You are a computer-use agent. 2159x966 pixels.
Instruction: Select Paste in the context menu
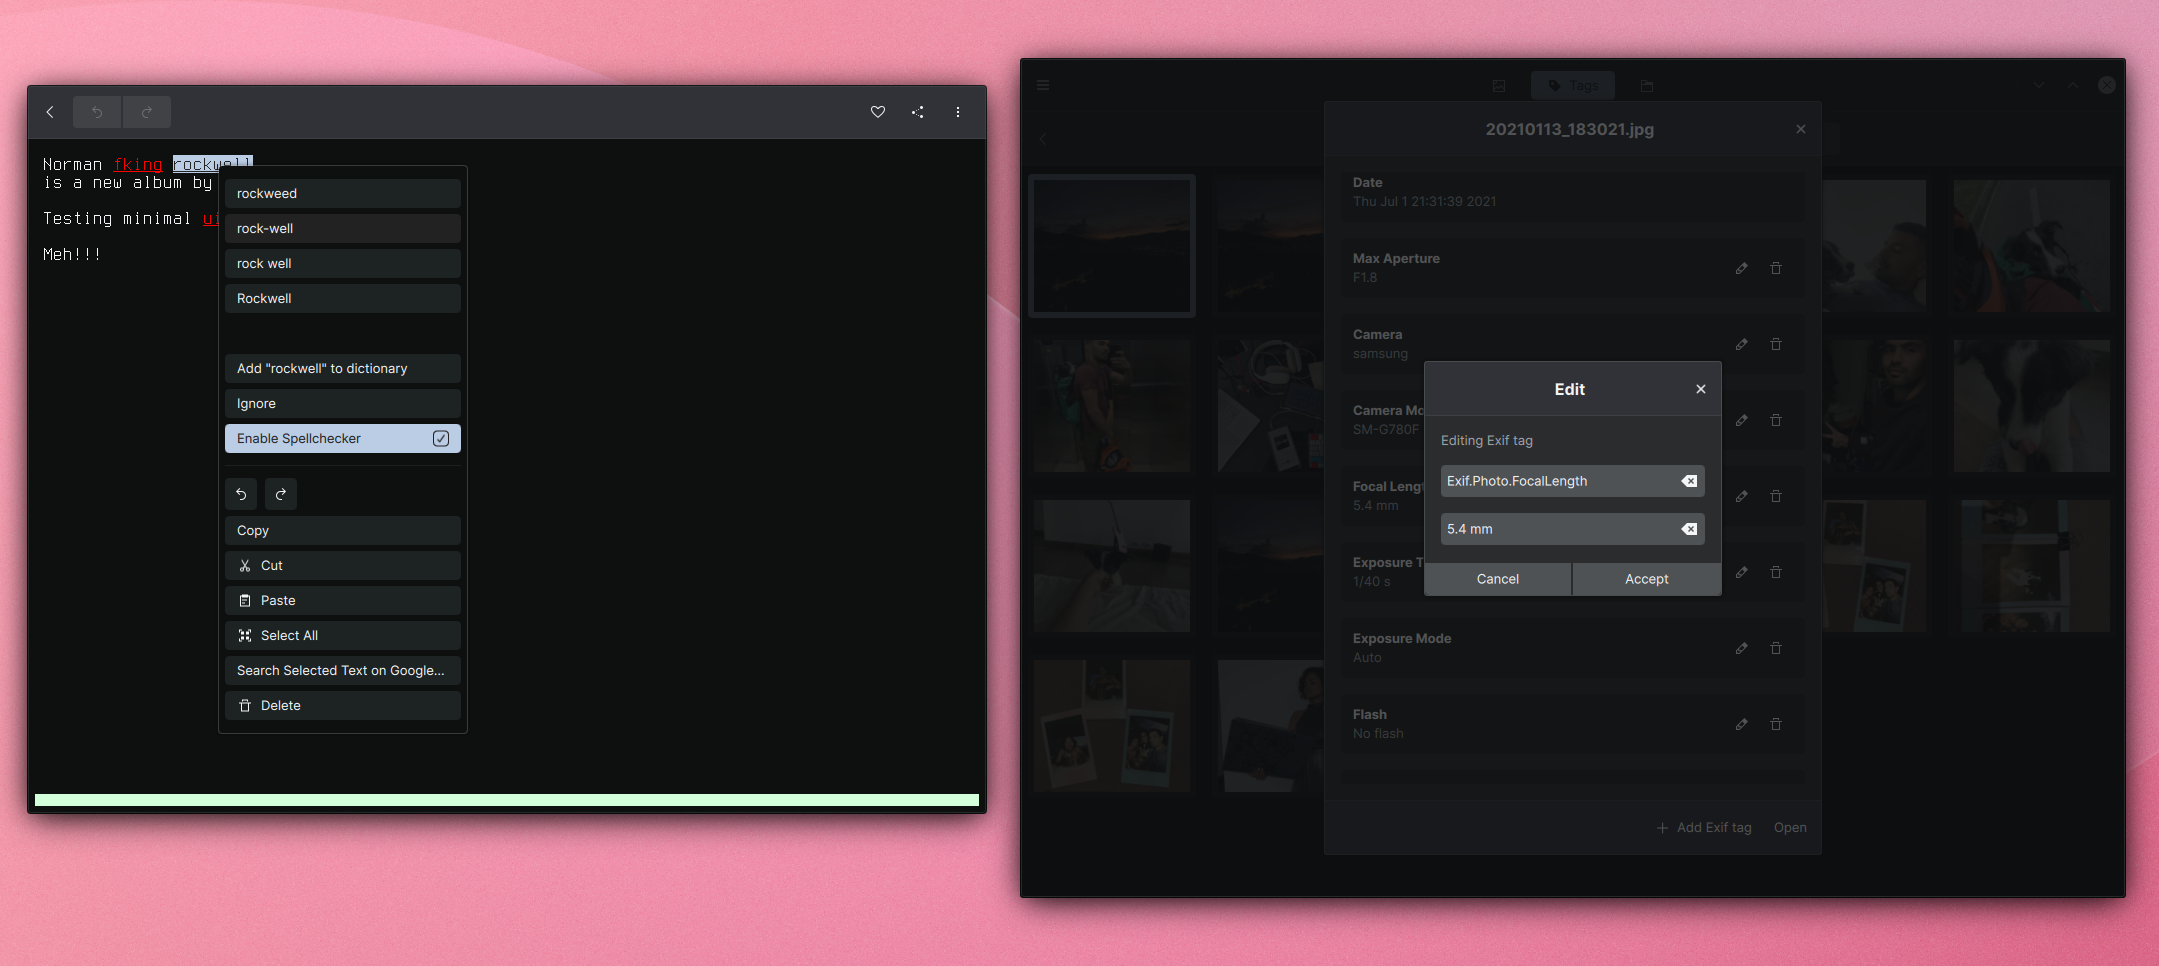[343, 601]
